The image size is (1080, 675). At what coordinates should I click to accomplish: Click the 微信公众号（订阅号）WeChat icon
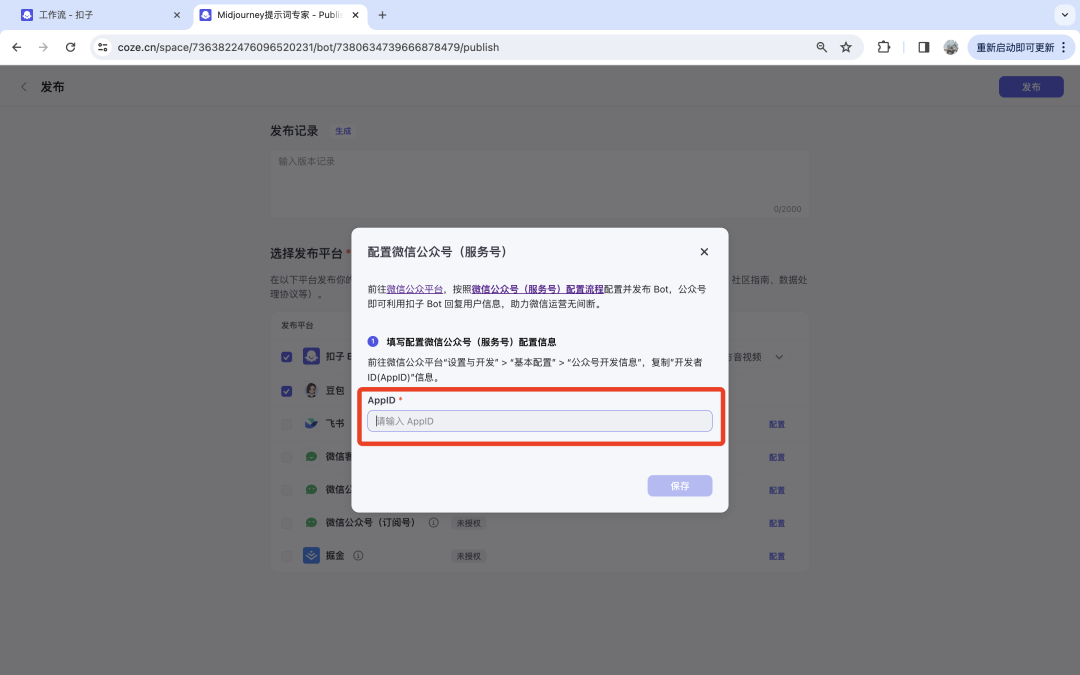pyautogui.click(x=311, y=522)
